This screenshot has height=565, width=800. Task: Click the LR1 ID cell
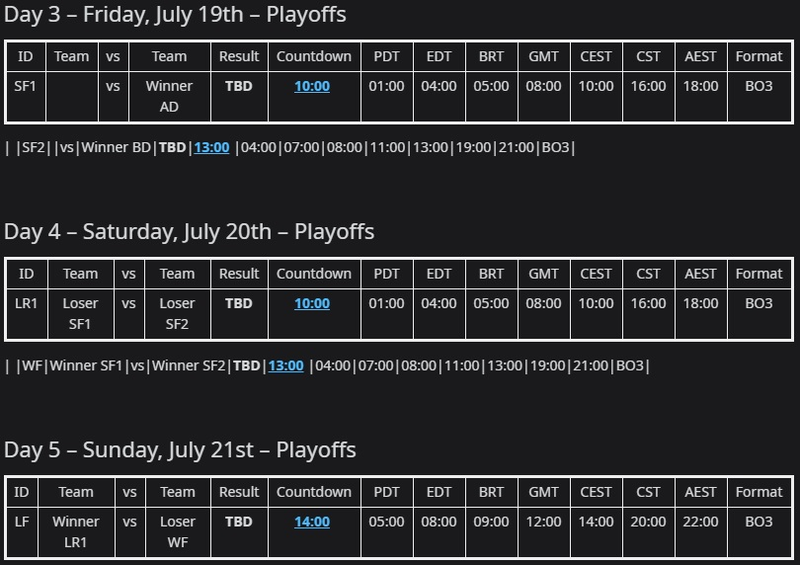point(26,314)
